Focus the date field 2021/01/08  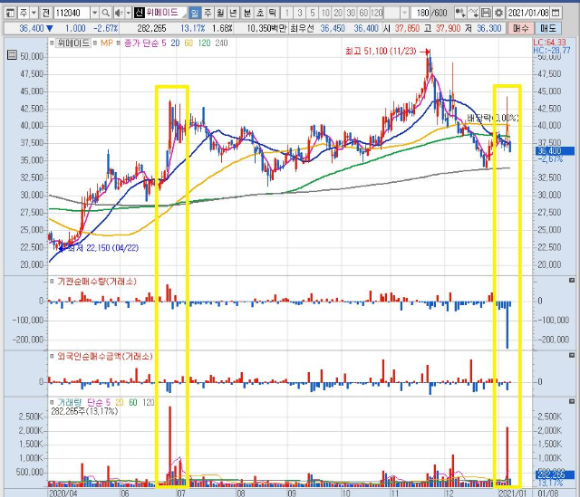pos(528,13)
